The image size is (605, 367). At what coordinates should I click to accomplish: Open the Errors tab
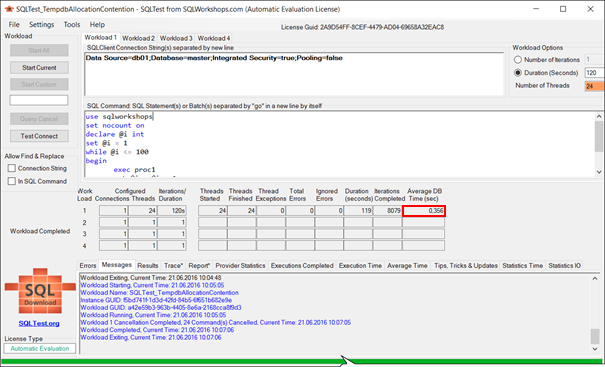[x=88, y=266]
